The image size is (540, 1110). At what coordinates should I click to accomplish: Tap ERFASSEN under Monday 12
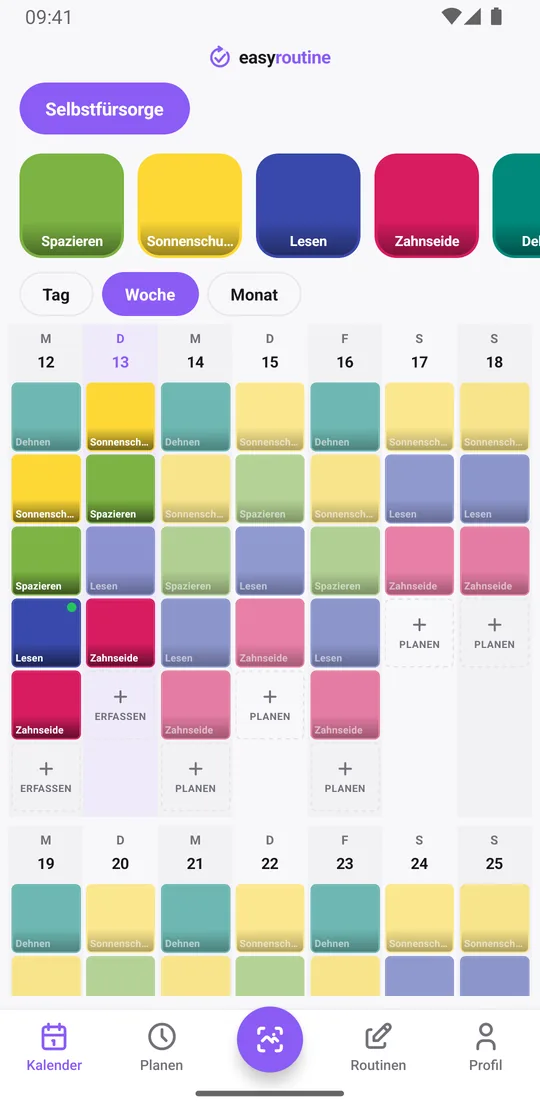46,777
